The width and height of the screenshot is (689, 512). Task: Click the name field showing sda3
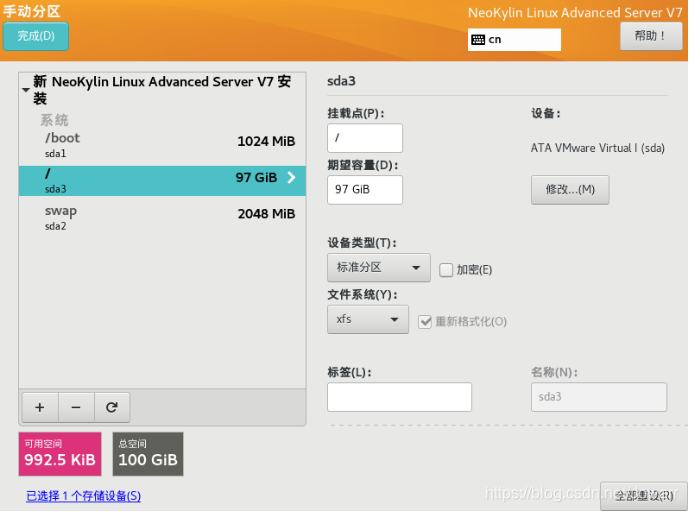(x=598, y=397)
